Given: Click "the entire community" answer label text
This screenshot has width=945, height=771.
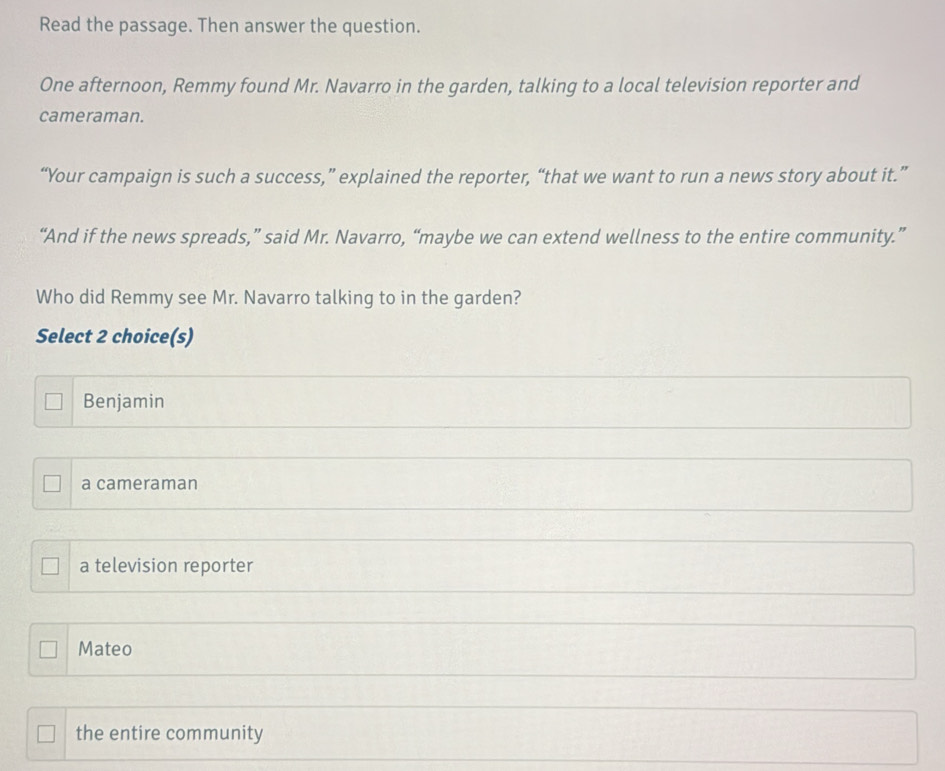Looking at the screenshot, I should pyautogui.click(x=169, y=734).
